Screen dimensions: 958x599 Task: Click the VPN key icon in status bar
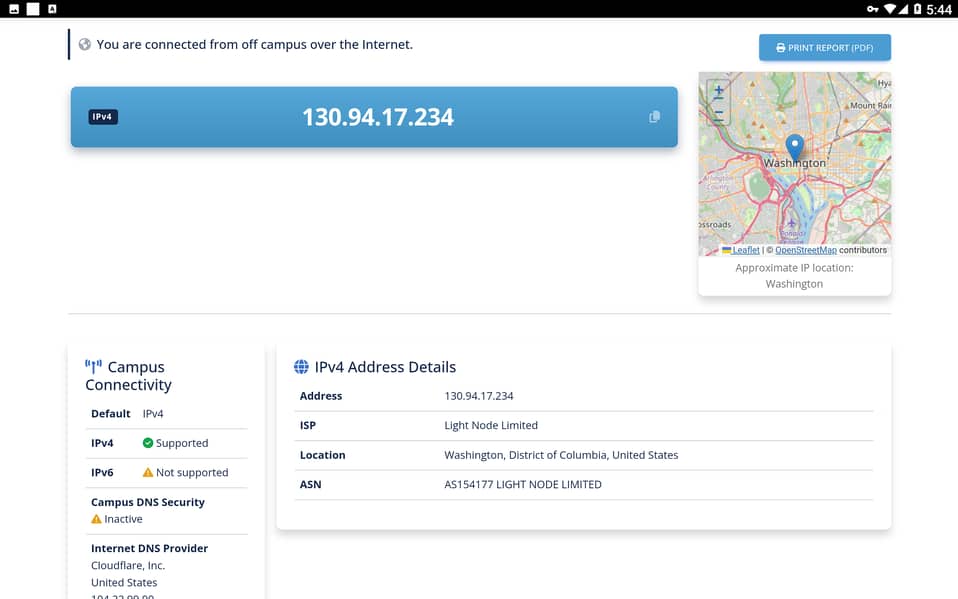(x=872, y=9)
